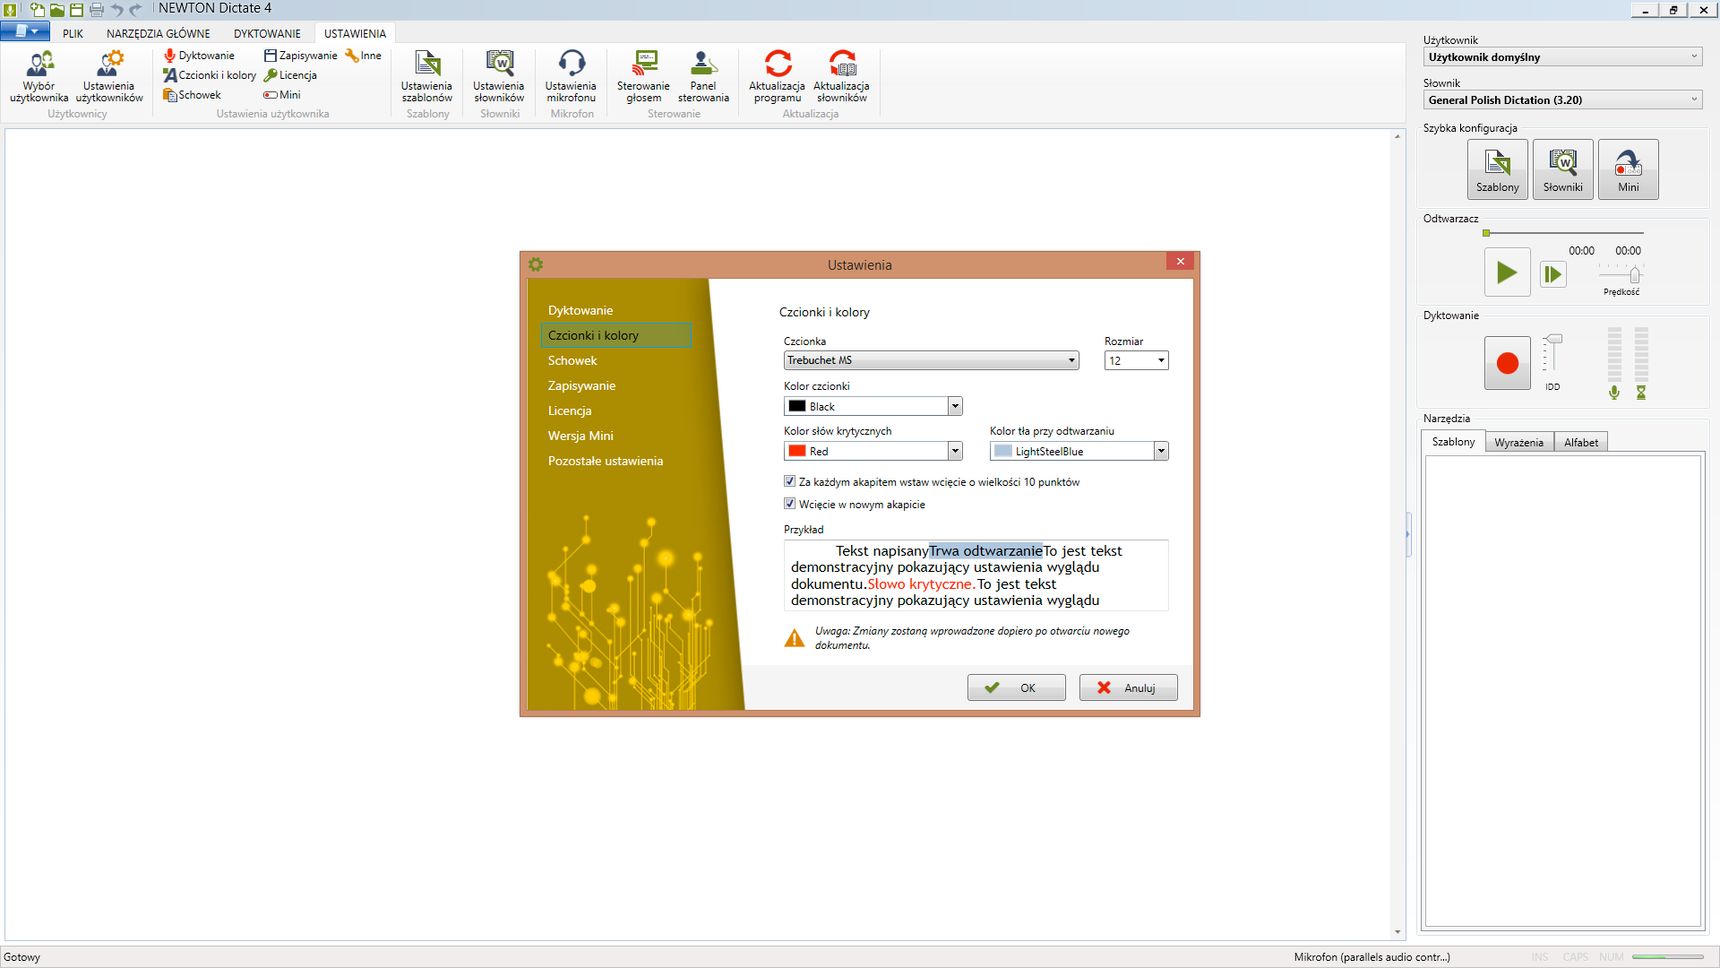
Task: Open Wybór użytkownika in the ribbon
Action: pyautogui.click(x=39, y=77)
